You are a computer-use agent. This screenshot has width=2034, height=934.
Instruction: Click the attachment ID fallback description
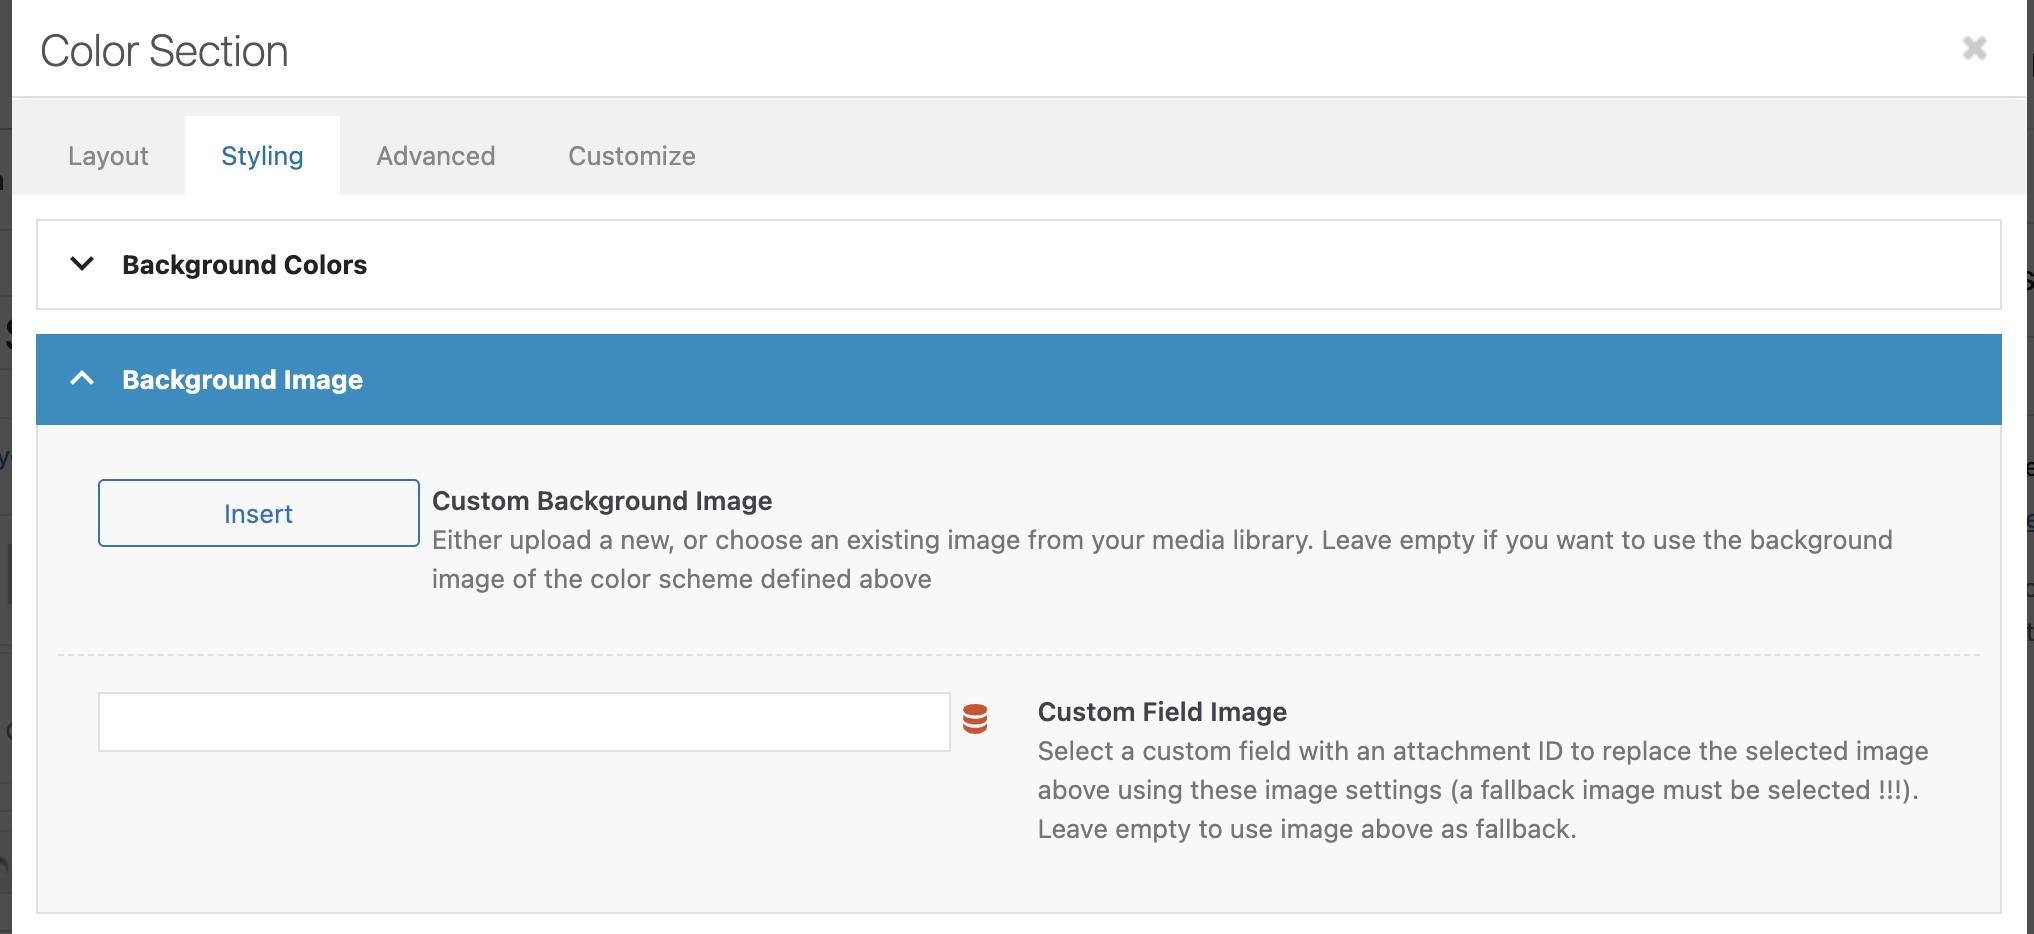(1482, 790)
